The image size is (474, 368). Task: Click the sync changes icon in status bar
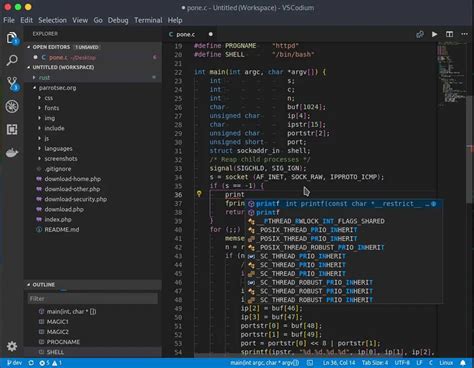31,363
